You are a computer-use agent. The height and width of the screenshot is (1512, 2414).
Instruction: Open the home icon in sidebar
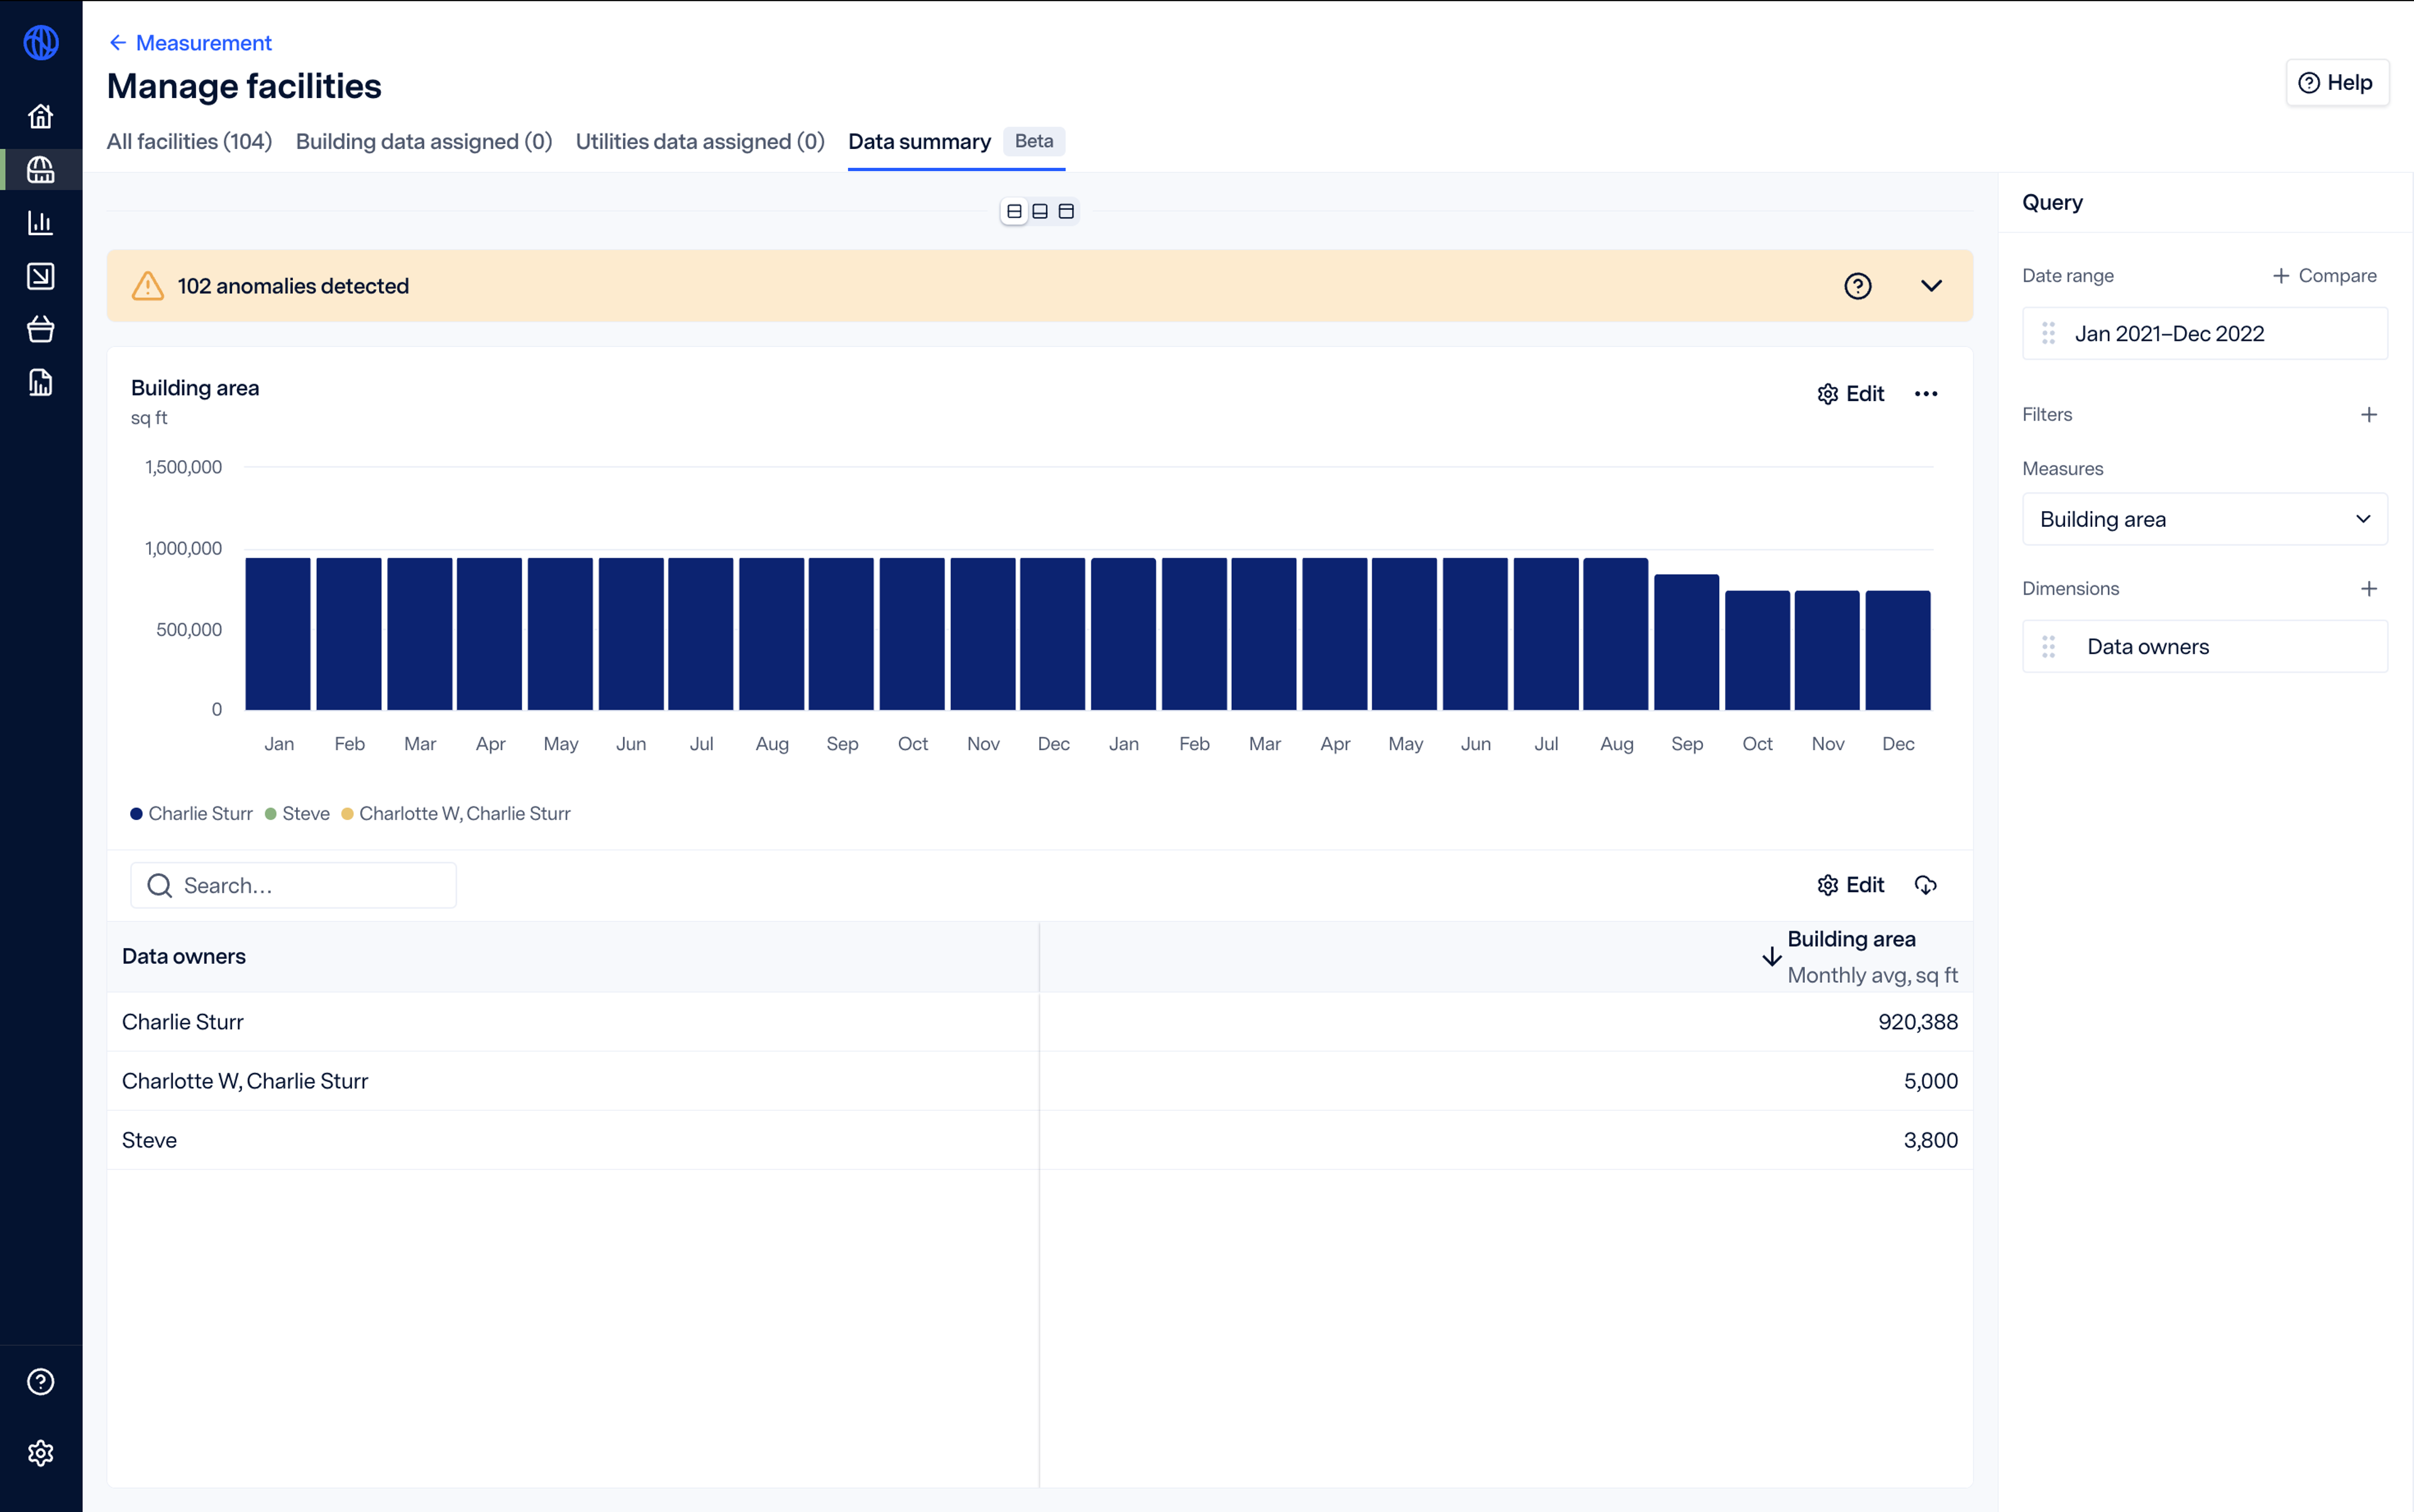(40, 116)
